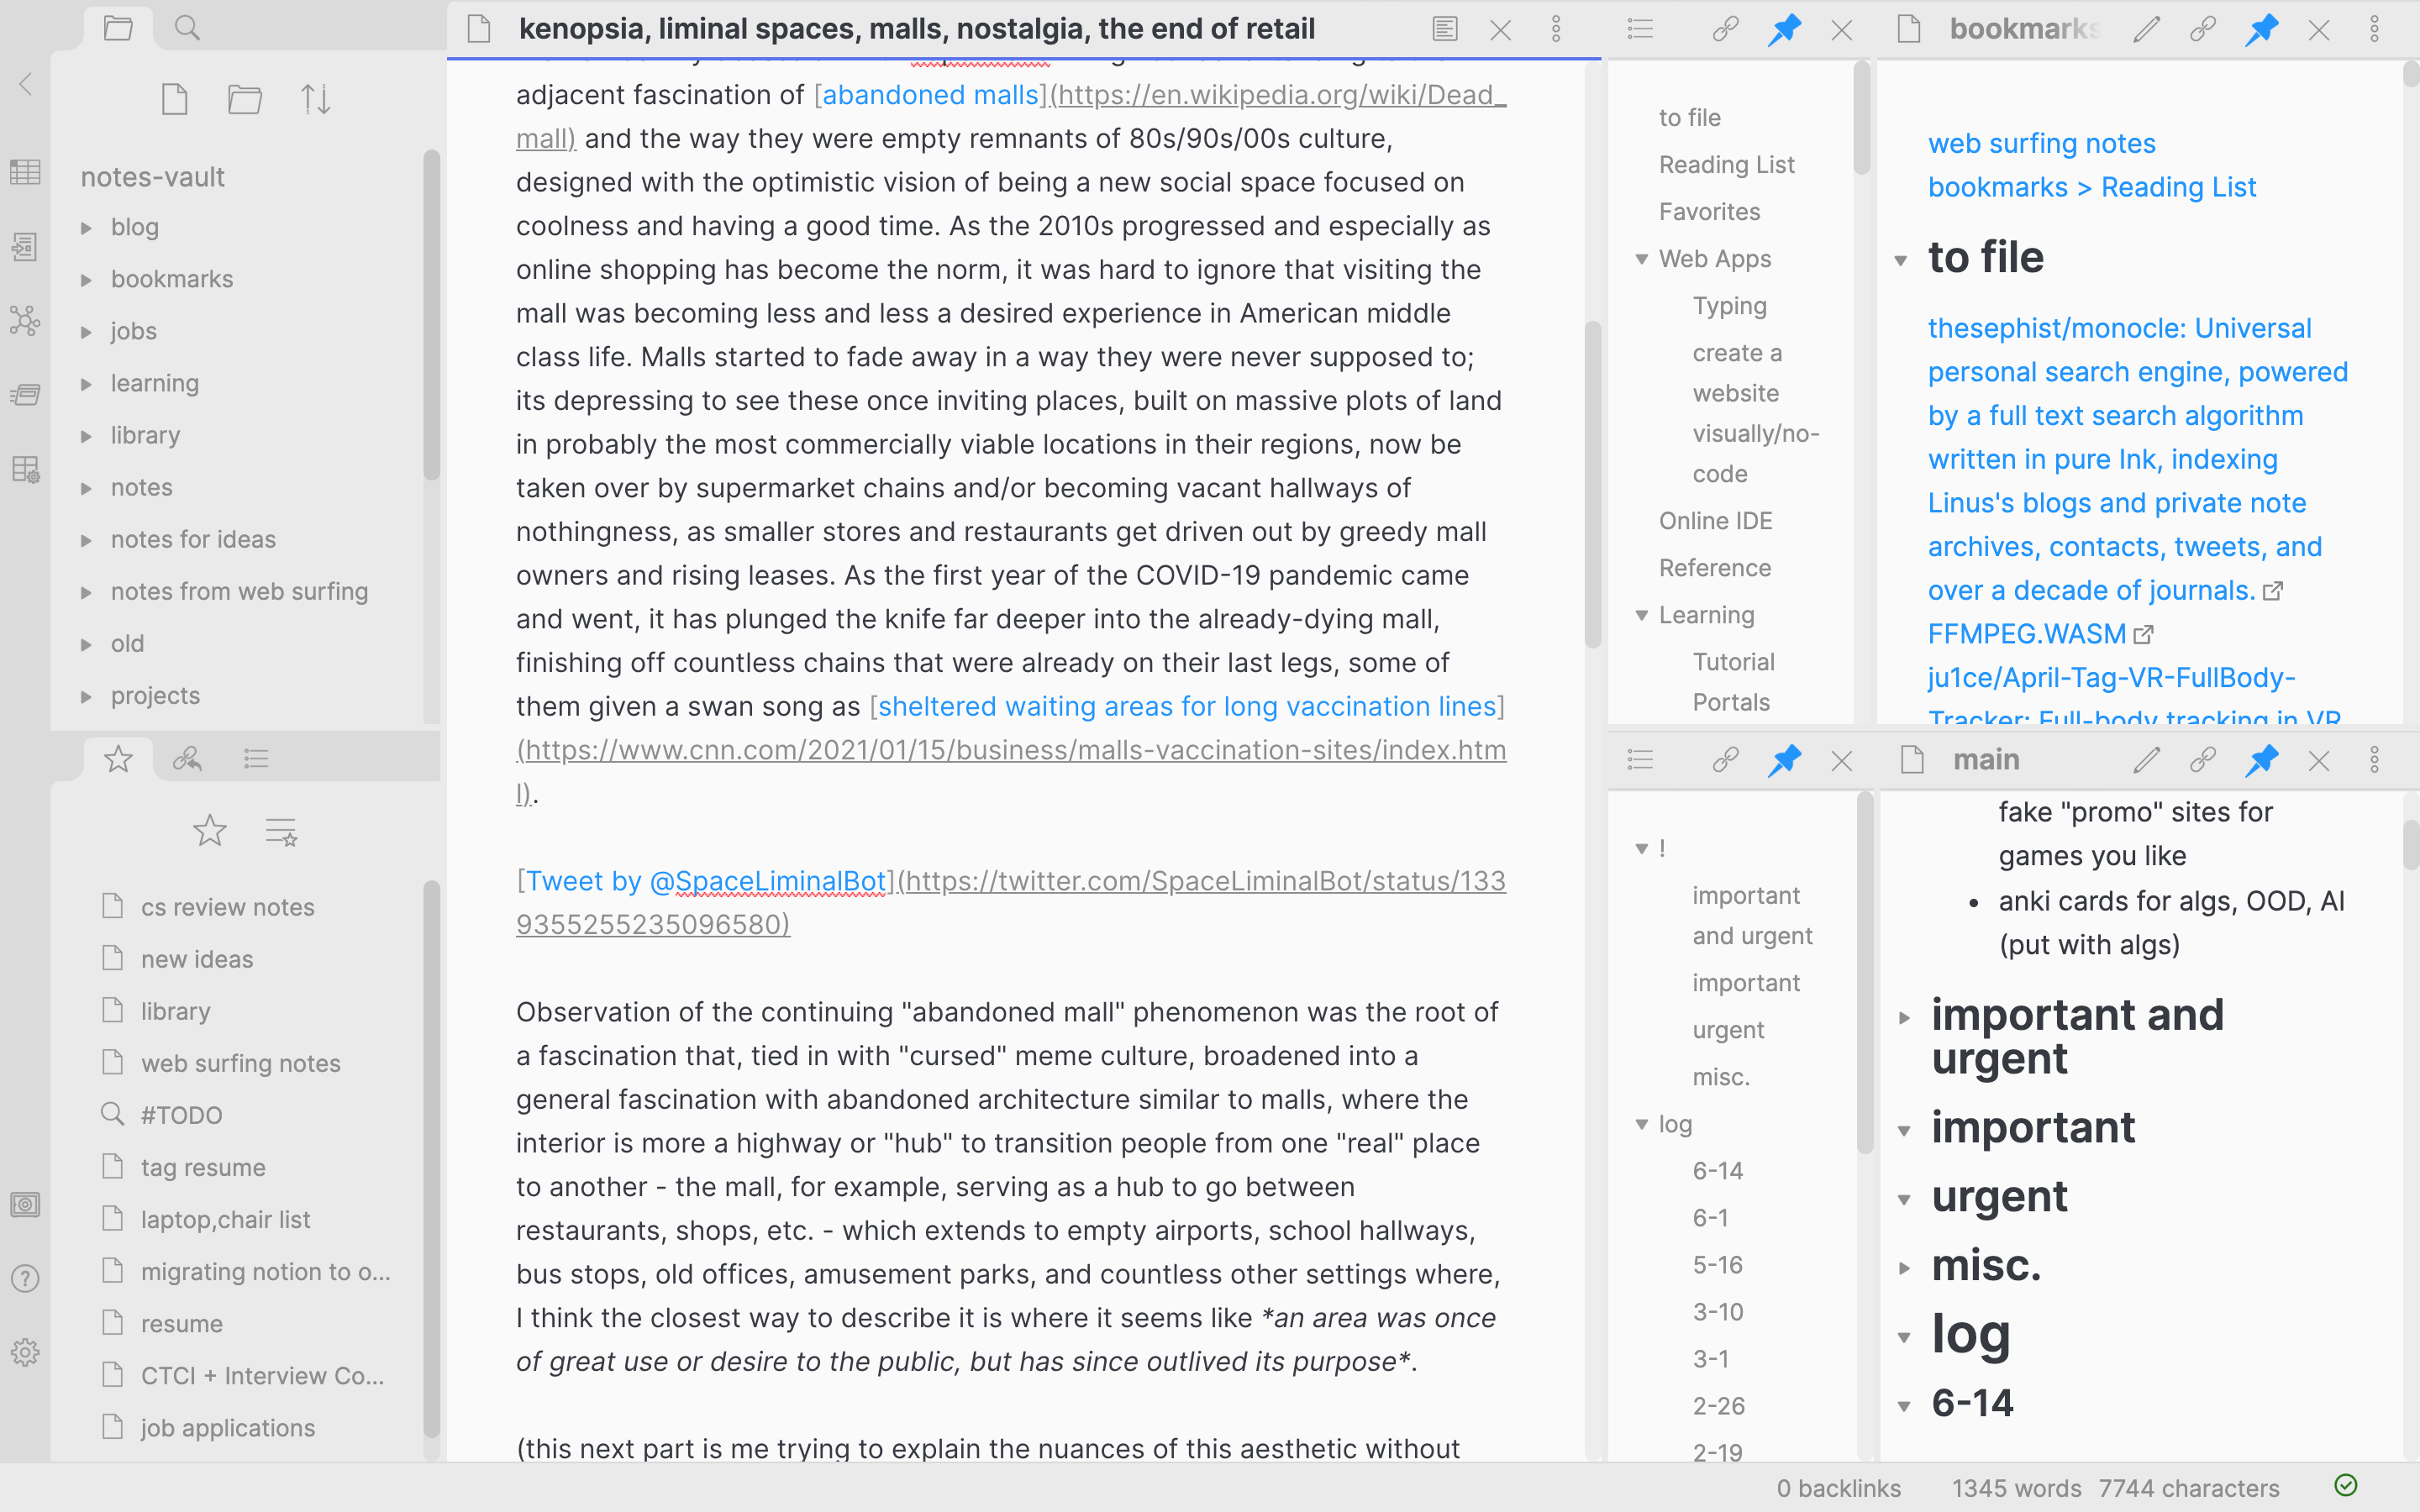Toggle the Web Apps section collapse
Viewport: 2420px width, 1512px height.
point(1643,258)
